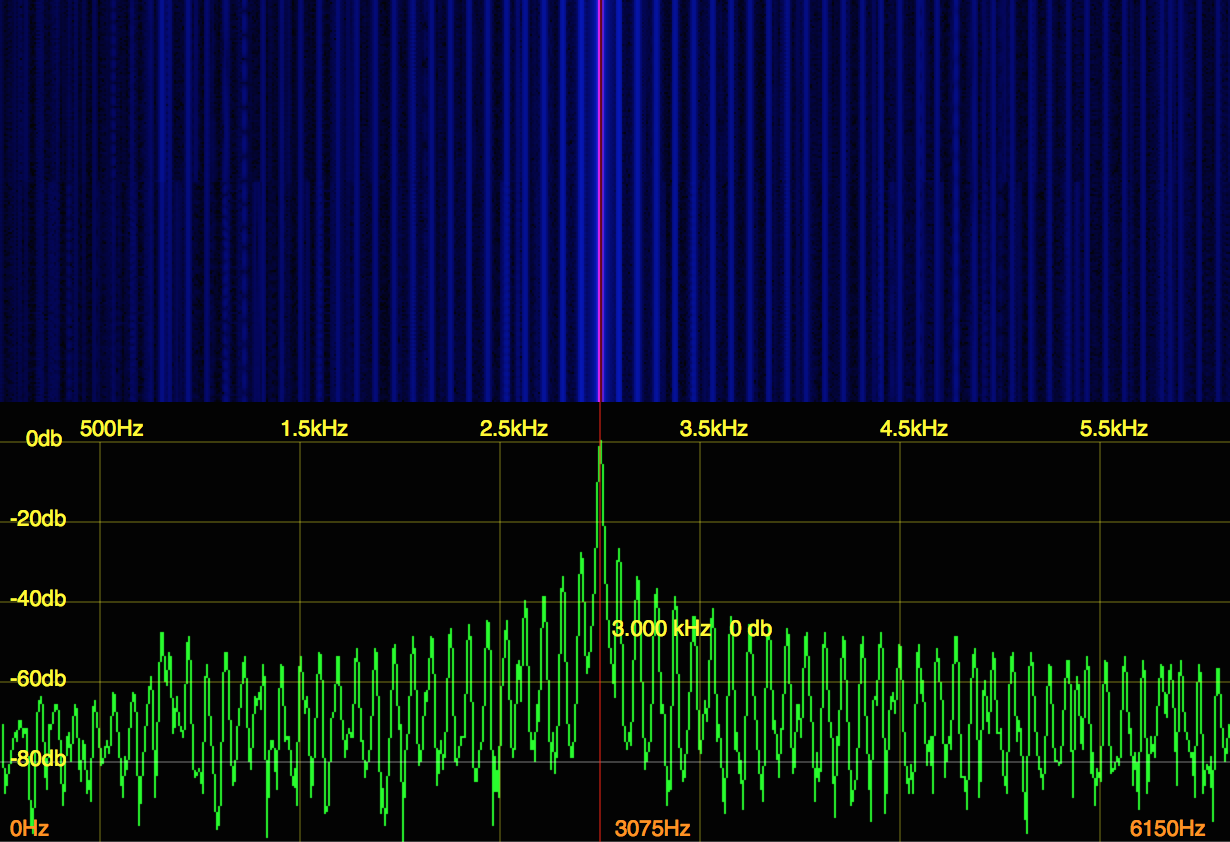Click the magenta peak line in the waterfall
The height and width of the screenshot is (842, 1230).
click(600, 200)
